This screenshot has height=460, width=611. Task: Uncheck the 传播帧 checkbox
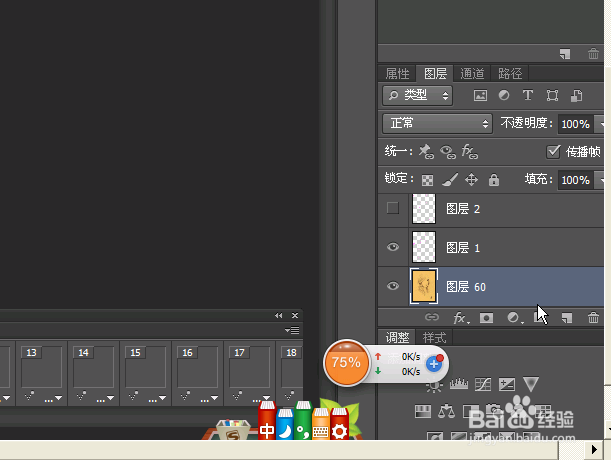coord(553,151)
